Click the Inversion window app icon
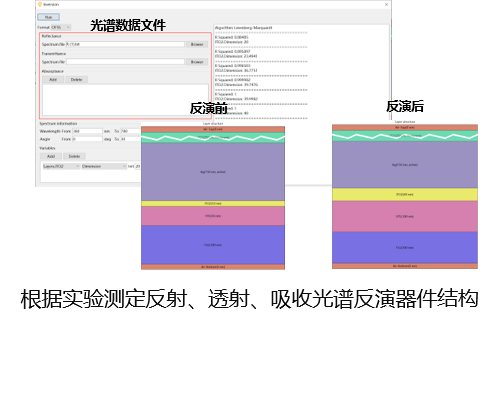Image resolution: width=499 pixels, height=394 pixels. (40, 4)
